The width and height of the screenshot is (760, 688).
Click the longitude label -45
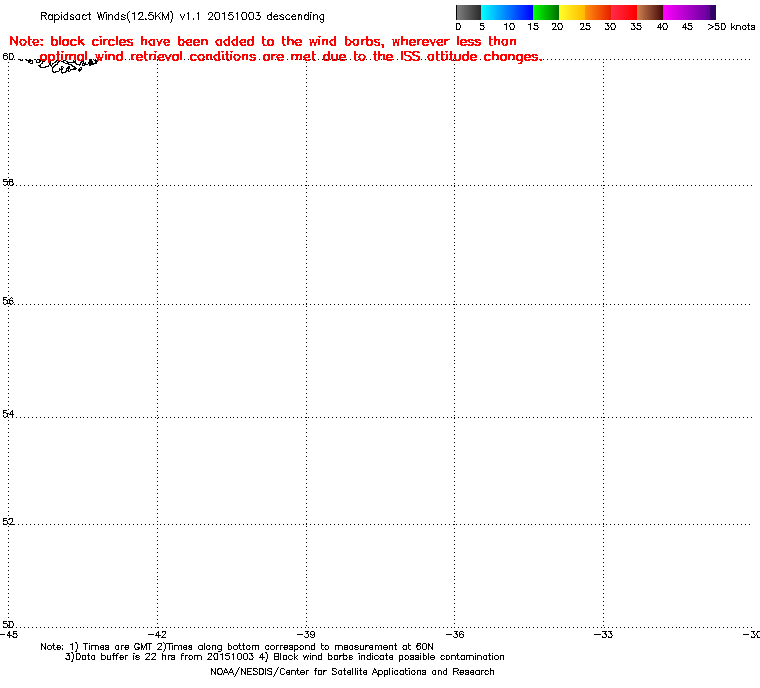[x=9, y=634]
